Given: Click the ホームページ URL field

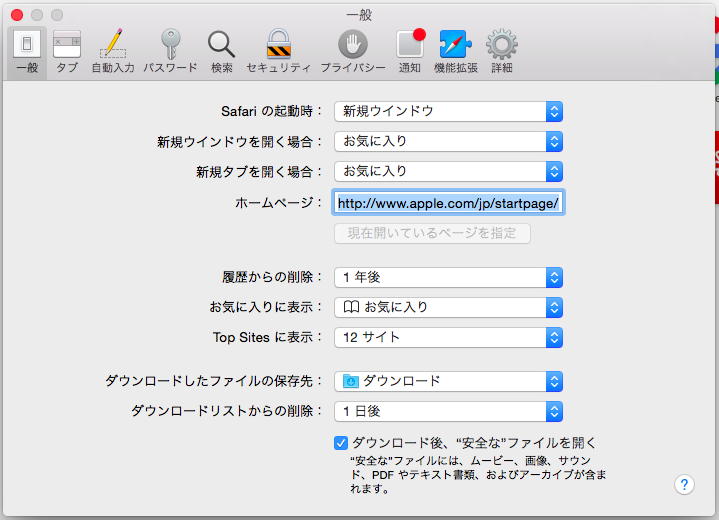Looking at the screenshot, I should click(448, 202).
